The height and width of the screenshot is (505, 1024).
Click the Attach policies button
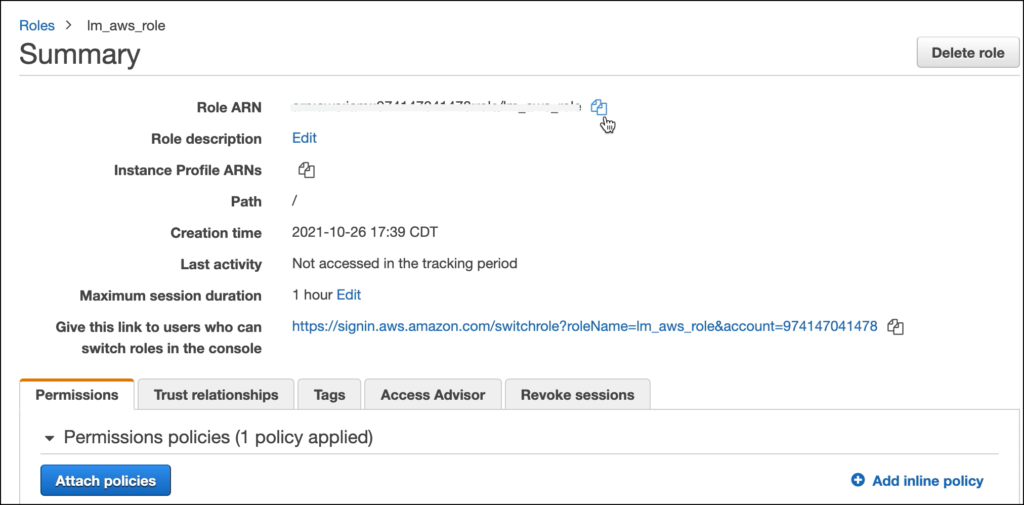(106, 481)
